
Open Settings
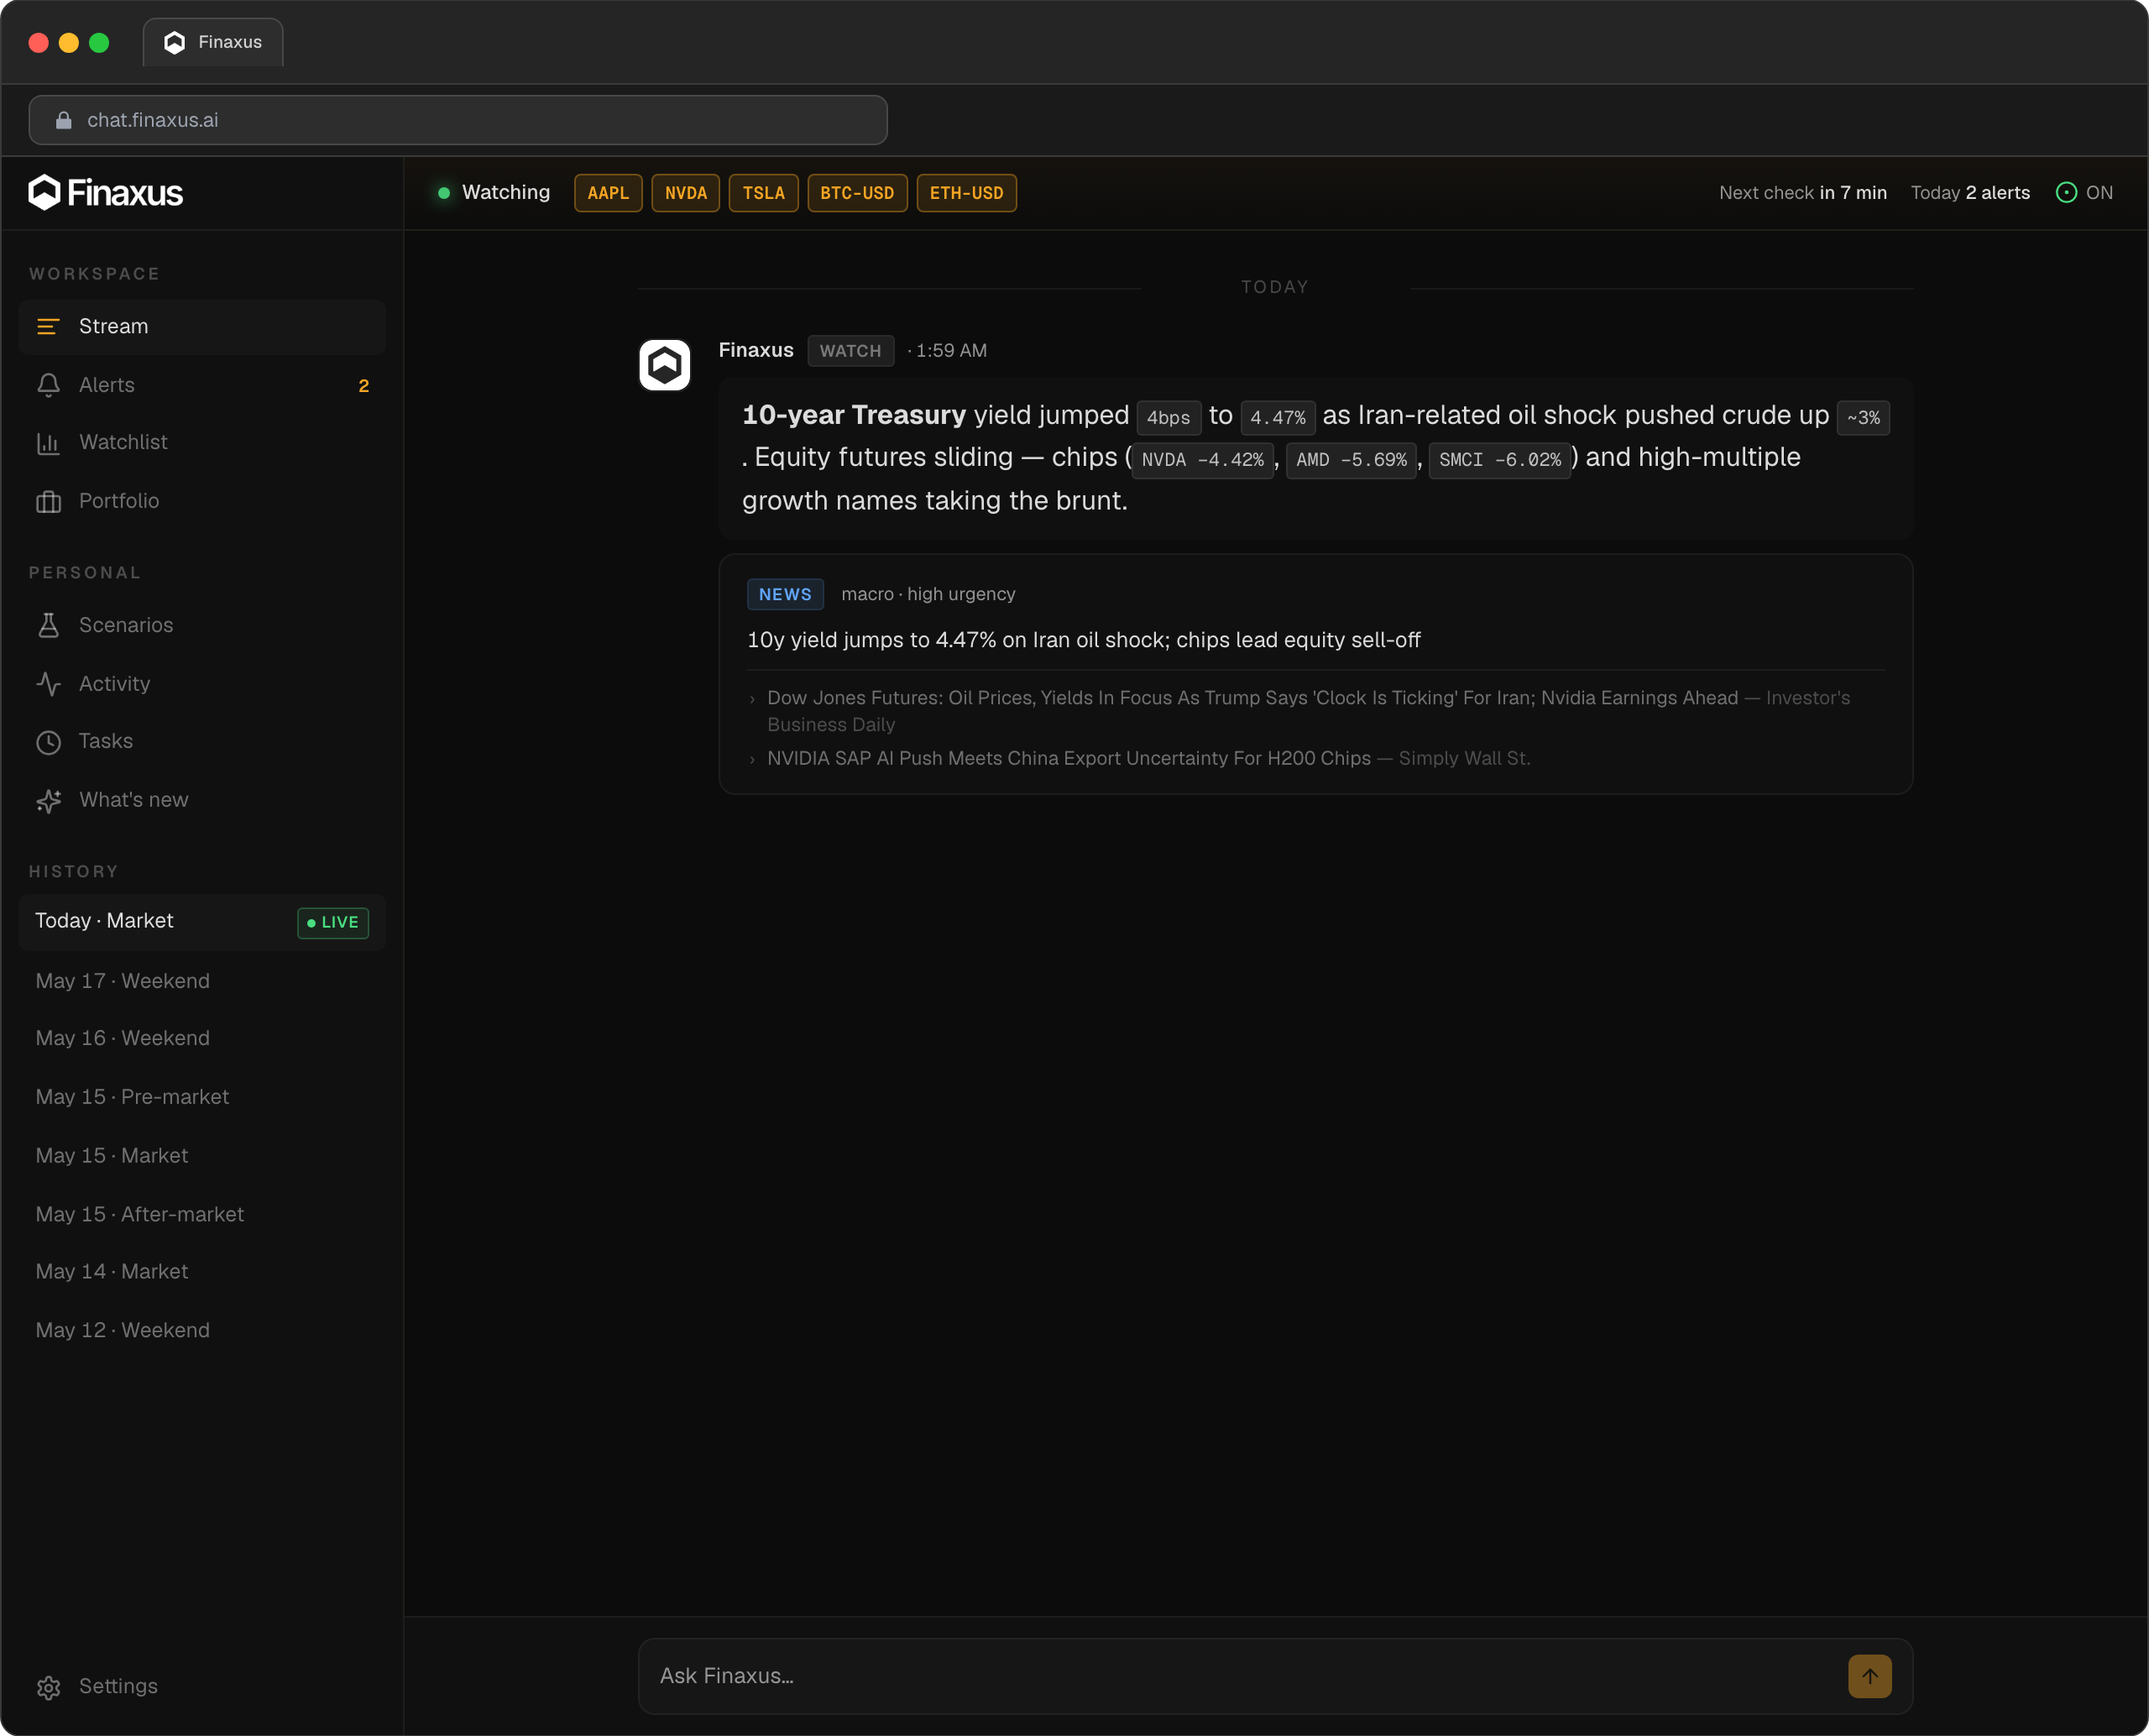point(202,1687)
